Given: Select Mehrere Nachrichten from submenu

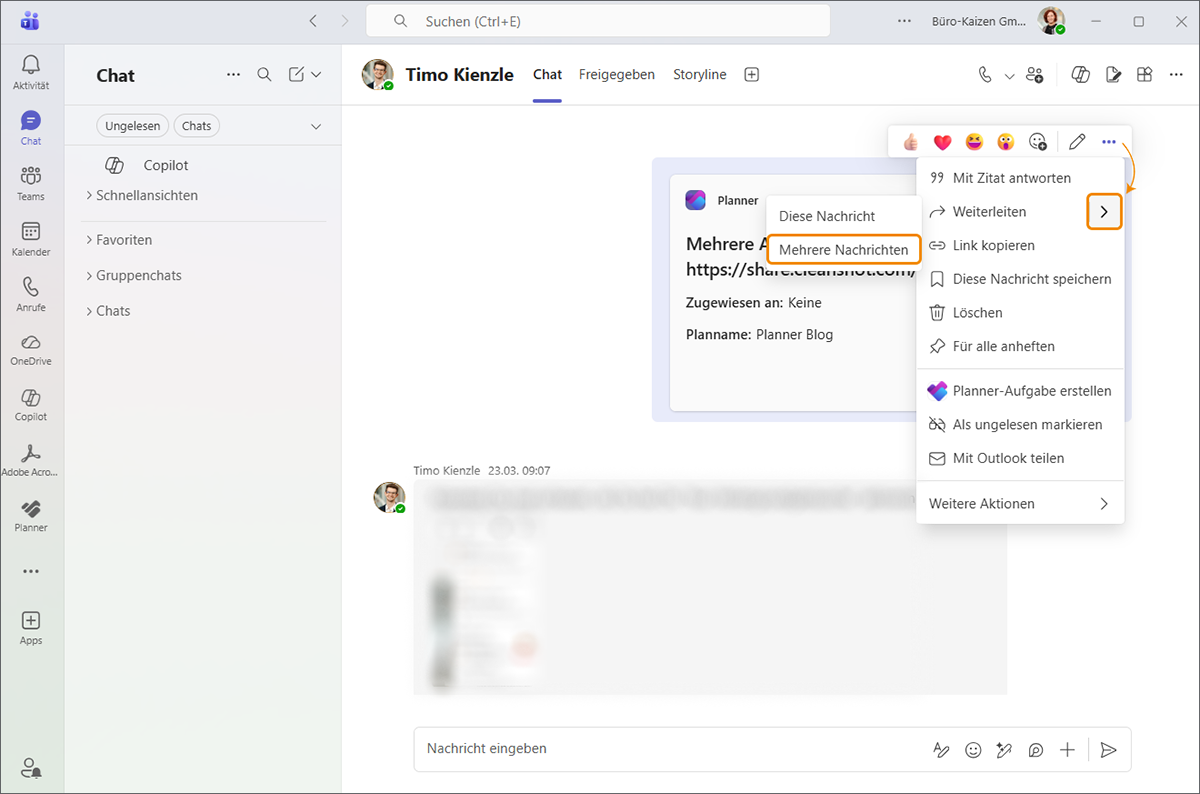Looking at the screenshot, I should click(843, 249).
